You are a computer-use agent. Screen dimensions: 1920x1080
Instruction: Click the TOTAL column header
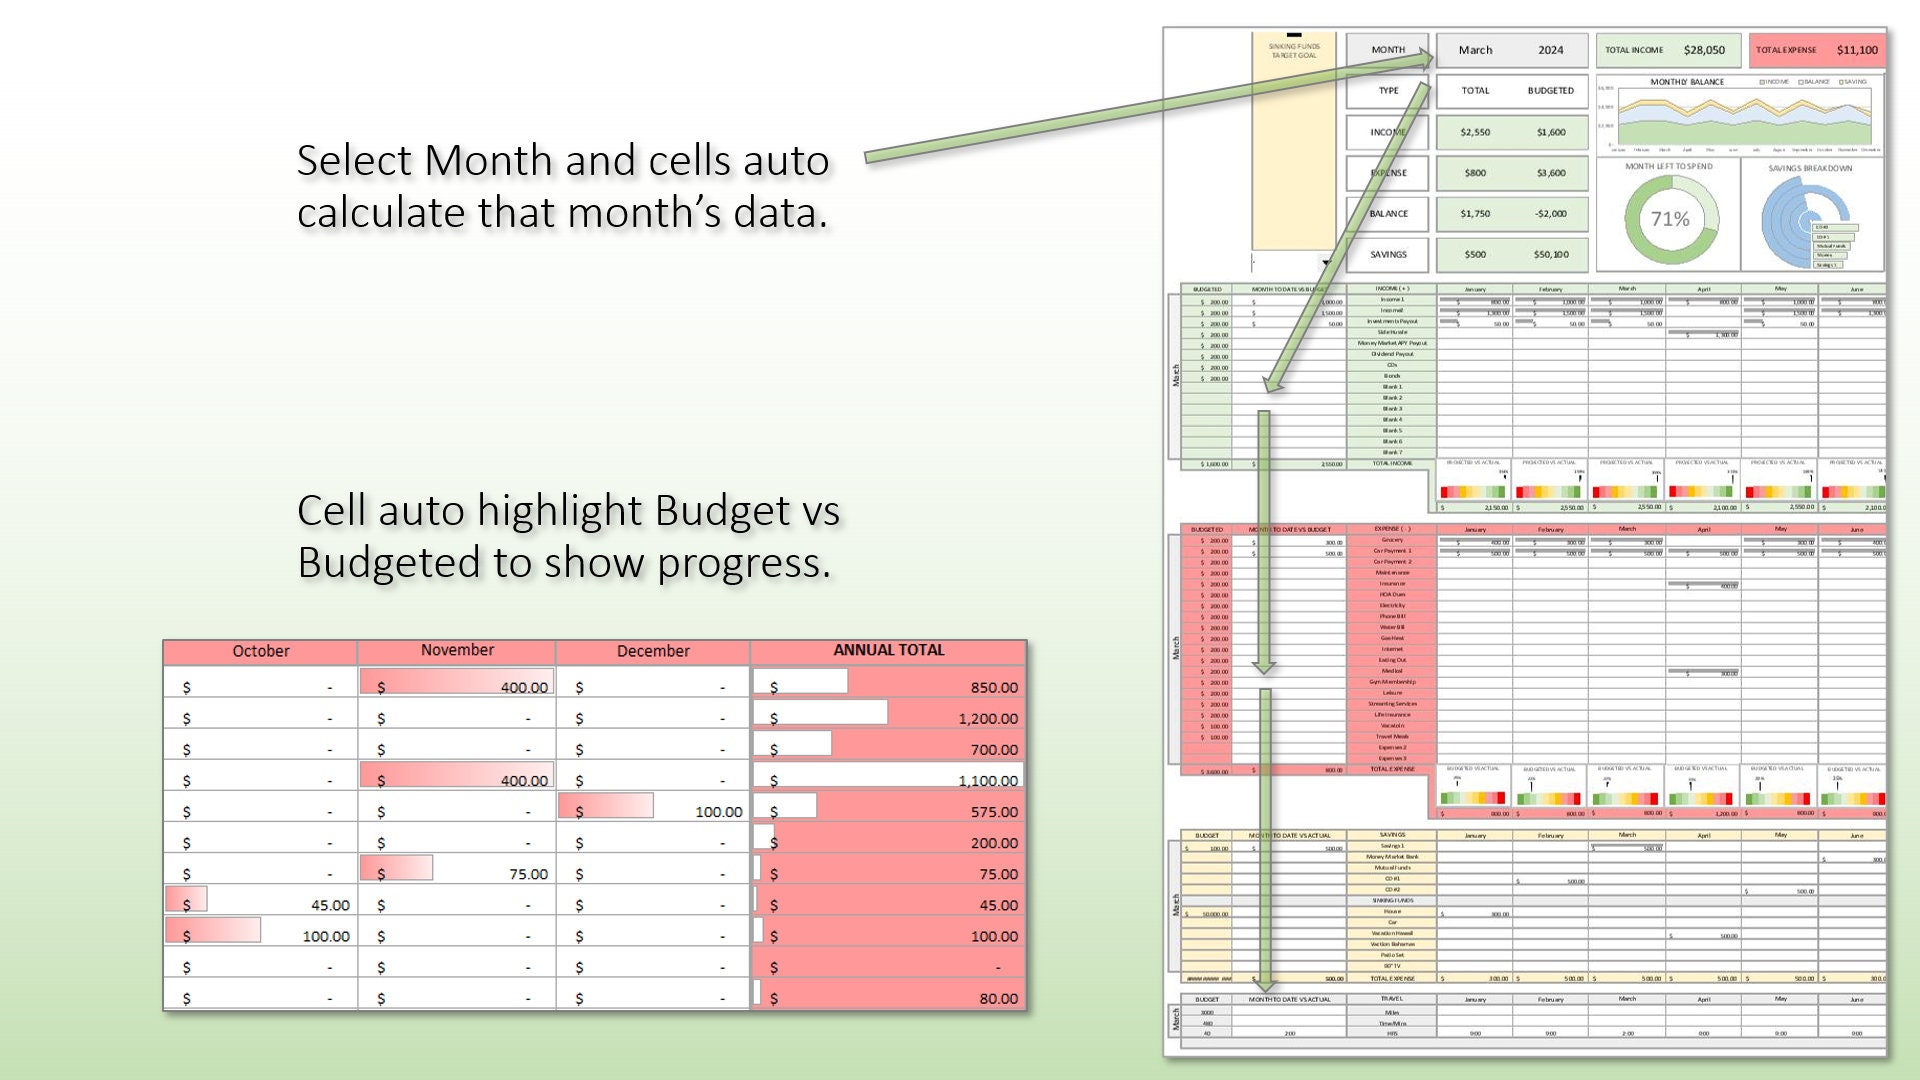pos(1475,91)
